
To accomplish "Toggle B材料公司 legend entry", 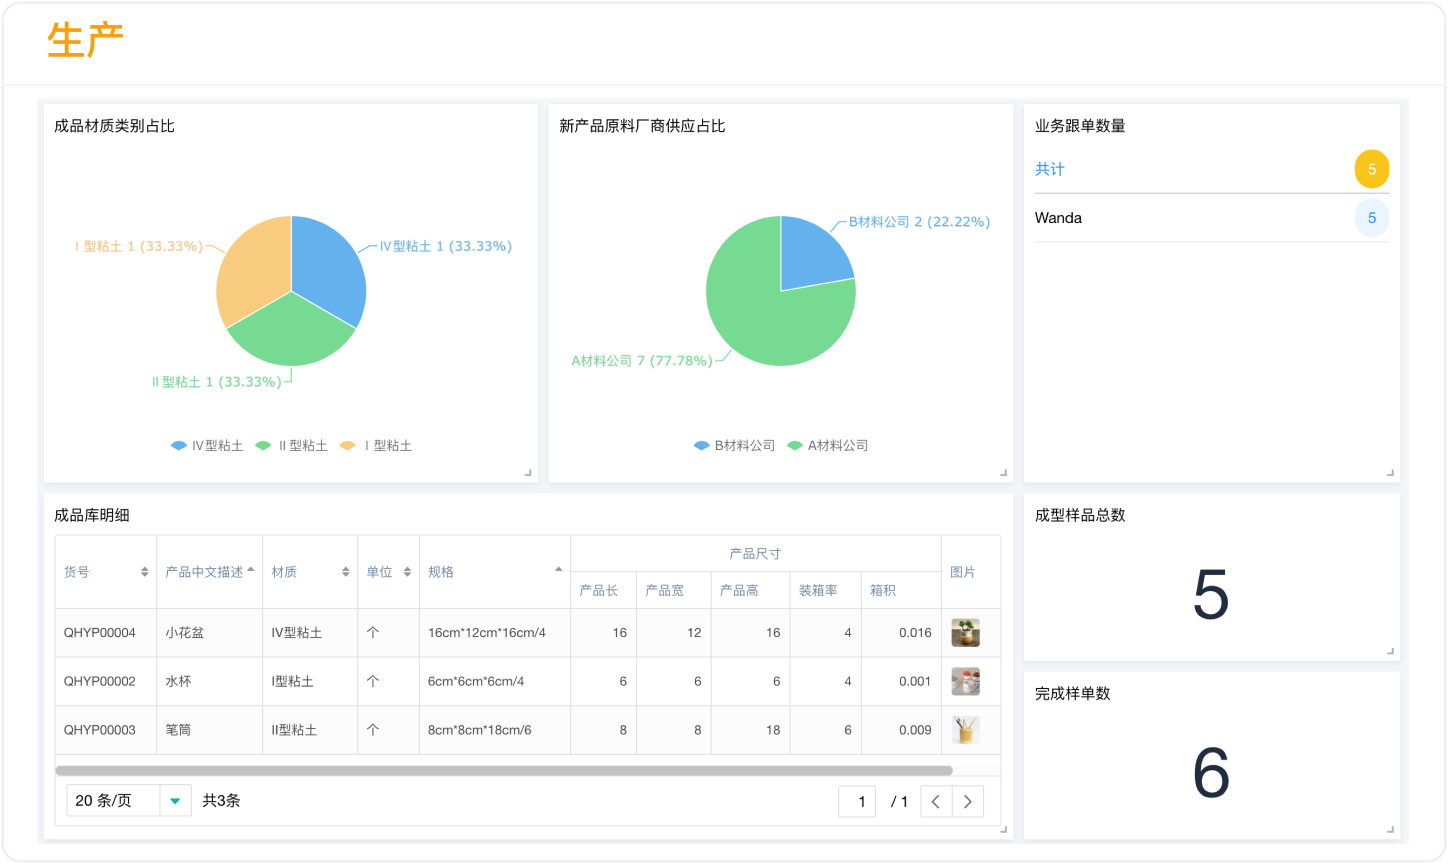I will (x=734, y=446).
